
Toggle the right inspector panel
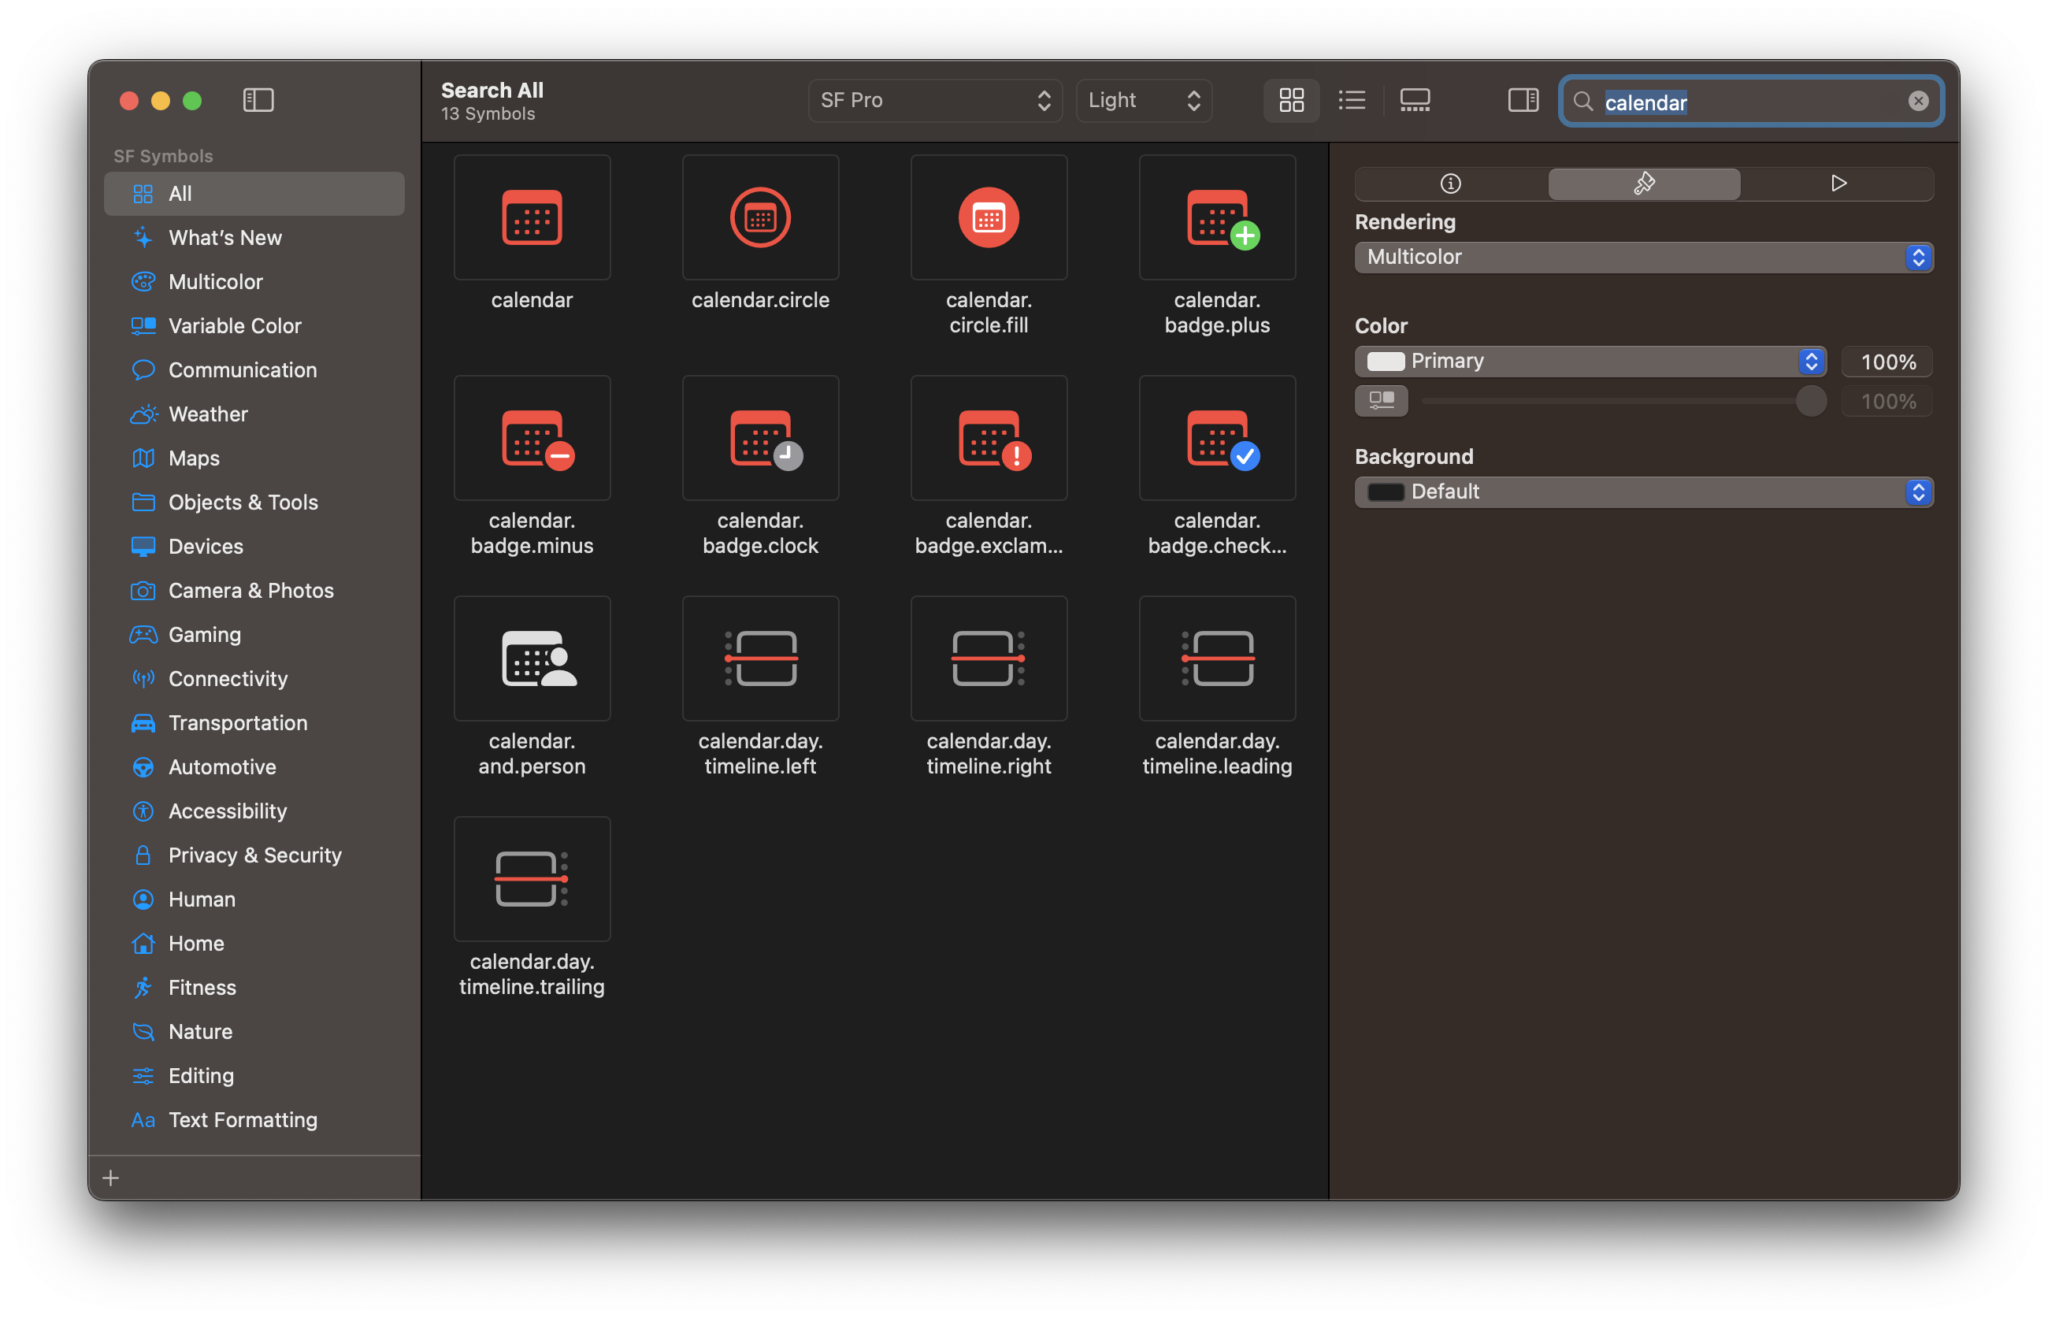coord(1522,100)
